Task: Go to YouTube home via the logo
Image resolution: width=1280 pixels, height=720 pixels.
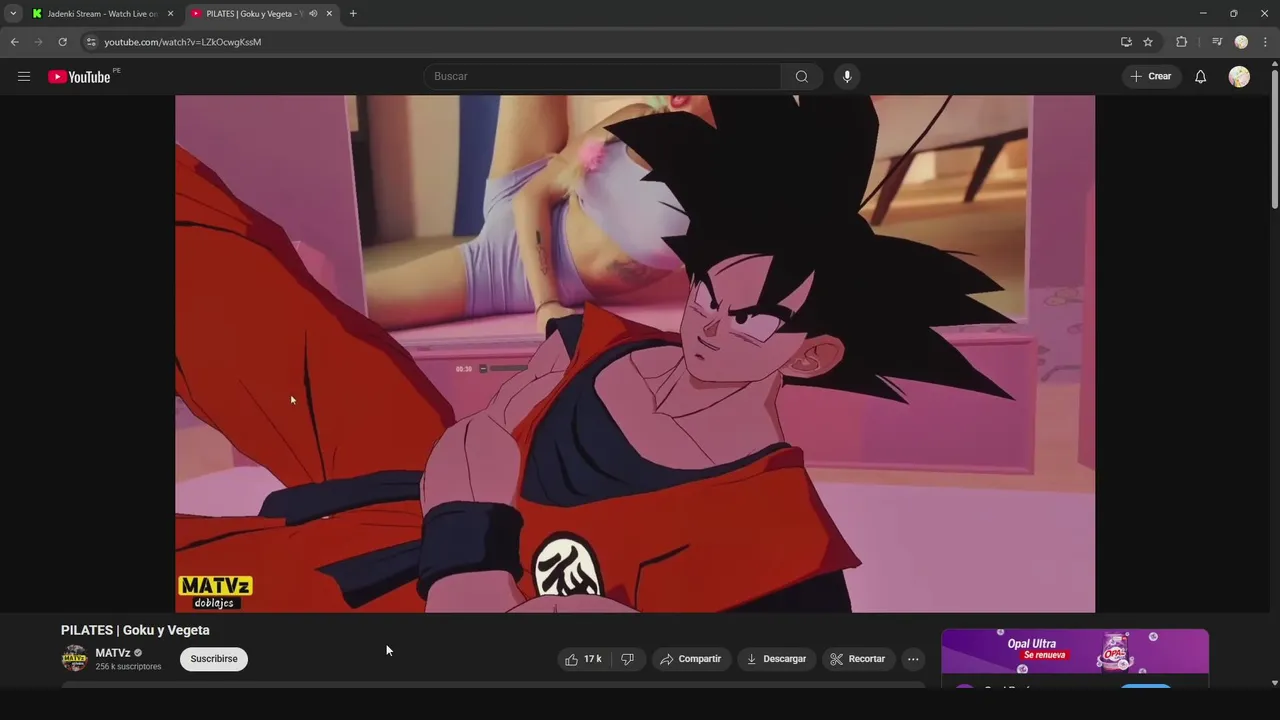Action: pyautogui.click(x=79, y=77)
